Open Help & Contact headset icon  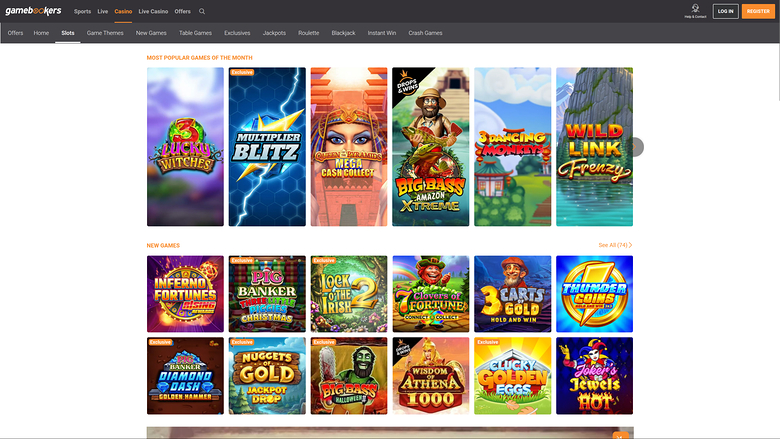coord(695,11)
